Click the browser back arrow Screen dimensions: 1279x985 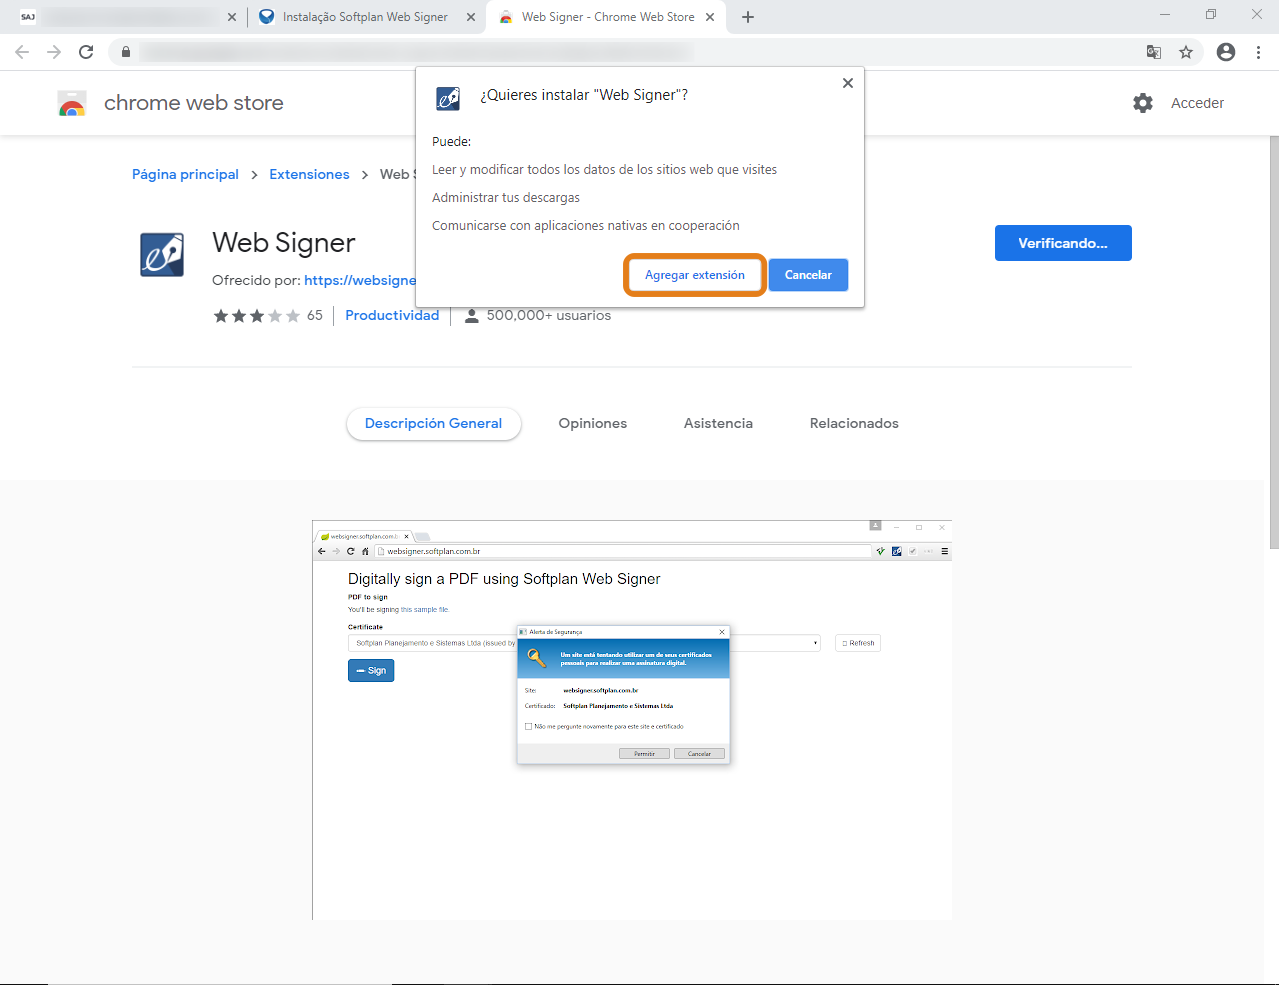tap(22, 52)
